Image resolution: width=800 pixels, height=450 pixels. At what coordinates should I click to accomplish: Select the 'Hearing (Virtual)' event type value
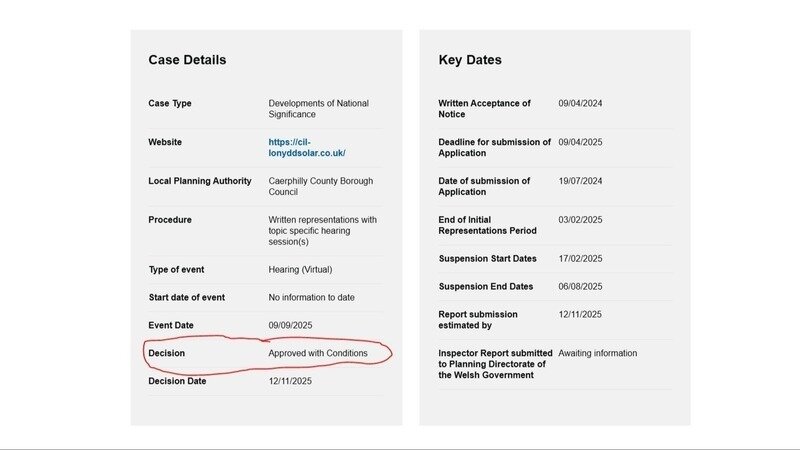(300, 269)
